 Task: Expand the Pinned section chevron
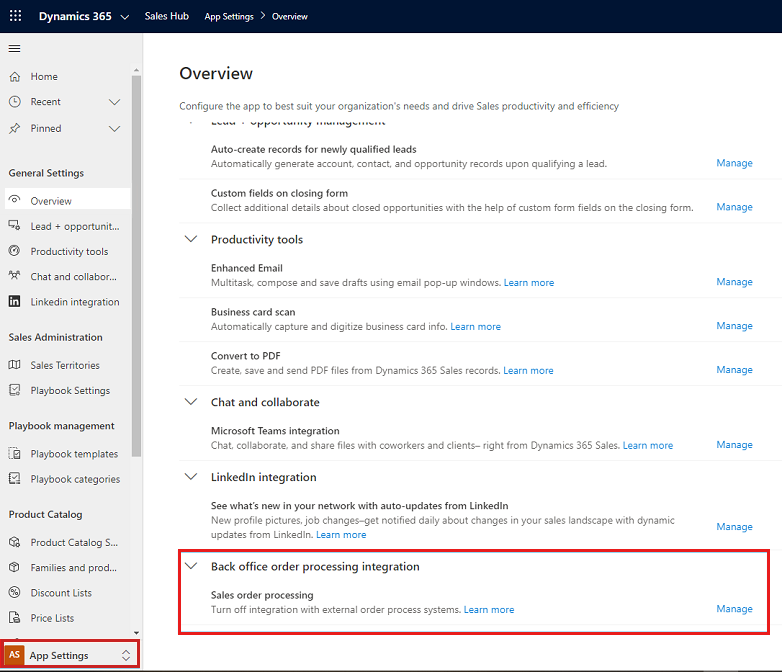coord(115,129)
